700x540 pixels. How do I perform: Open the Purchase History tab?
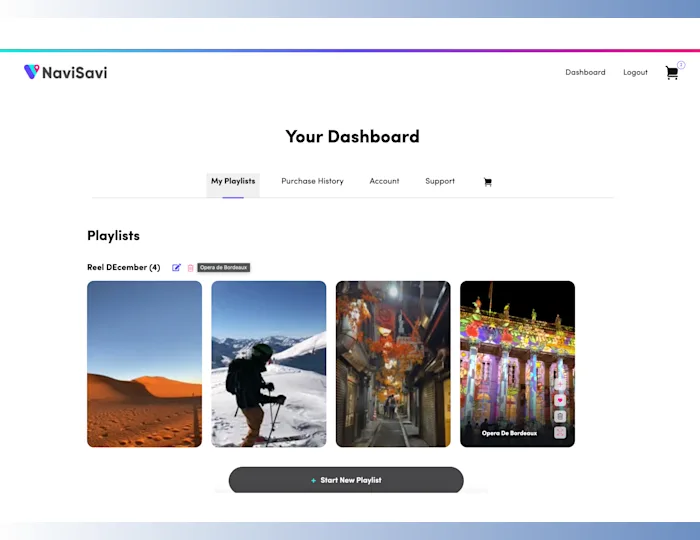(x=312, y=181)
